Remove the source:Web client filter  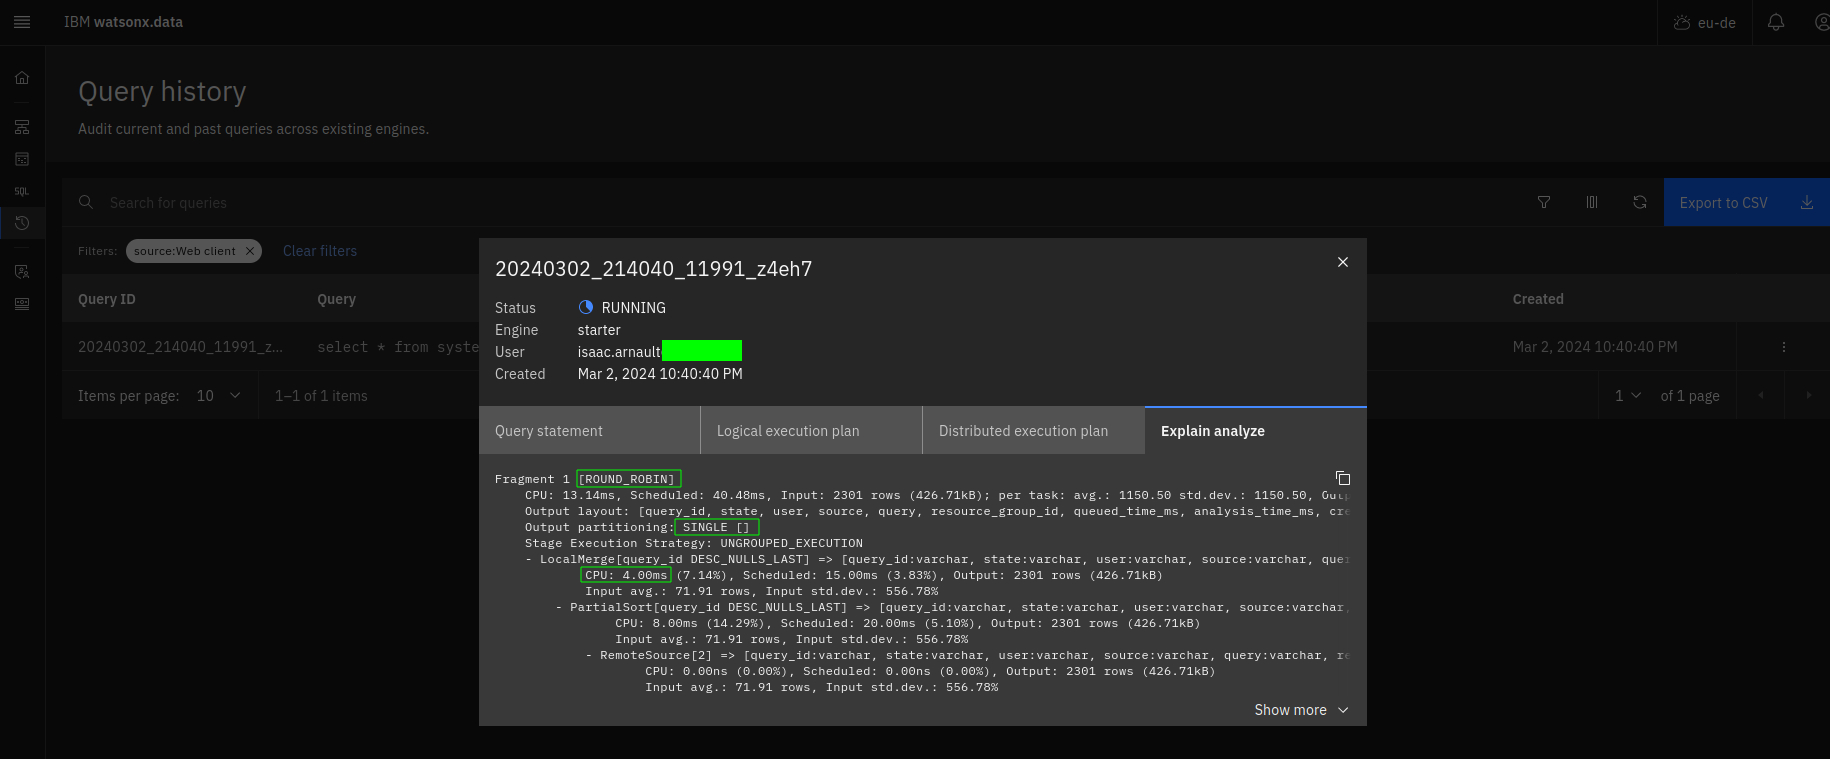point(250,251)
